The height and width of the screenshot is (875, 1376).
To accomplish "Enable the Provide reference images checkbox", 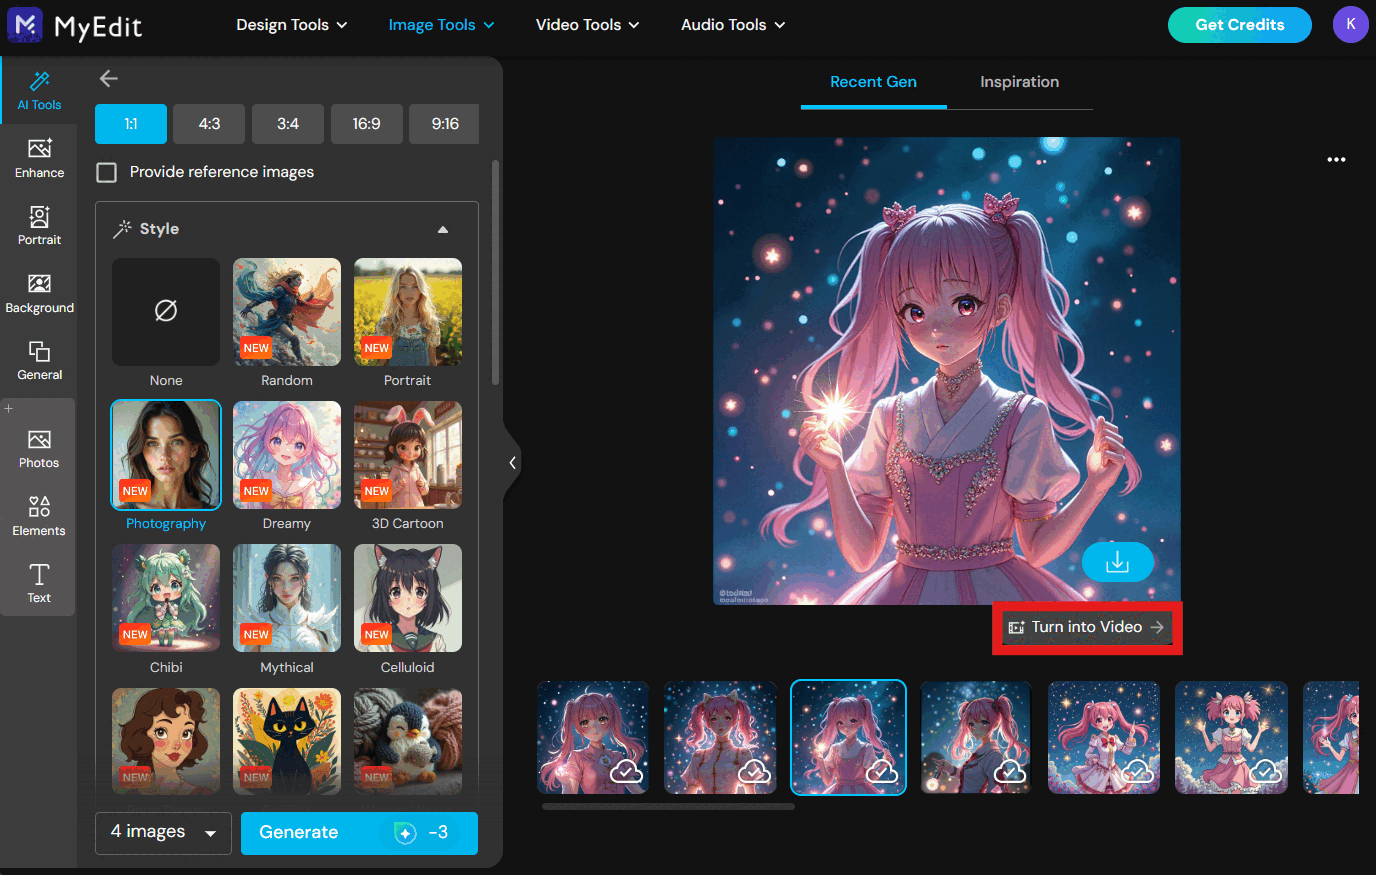I will (106, 172).
